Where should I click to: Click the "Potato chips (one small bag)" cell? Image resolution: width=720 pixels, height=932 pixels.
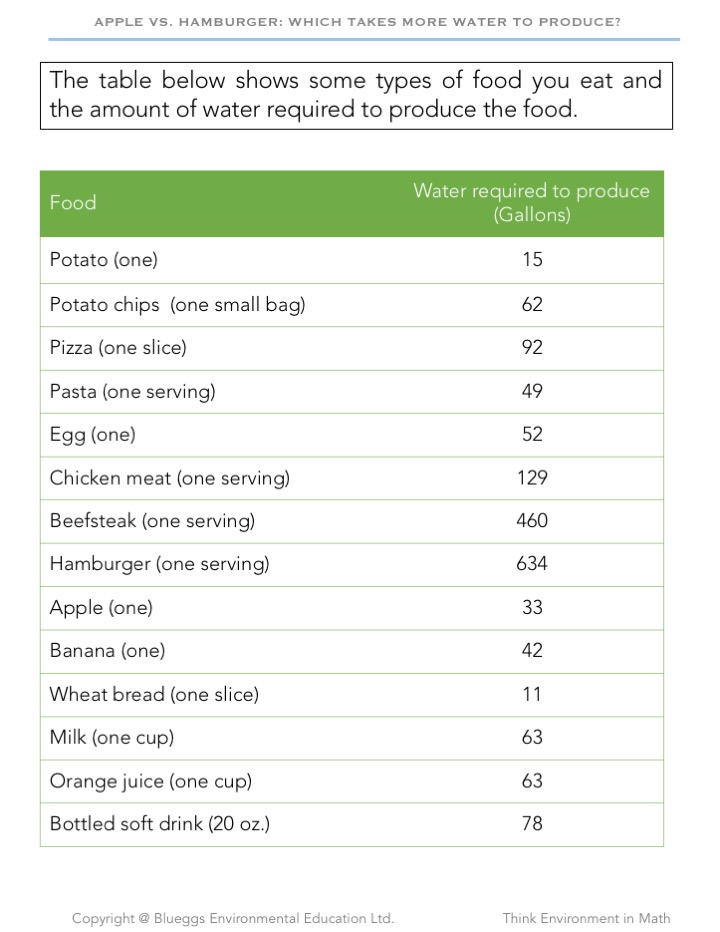(x=177, y=304)
